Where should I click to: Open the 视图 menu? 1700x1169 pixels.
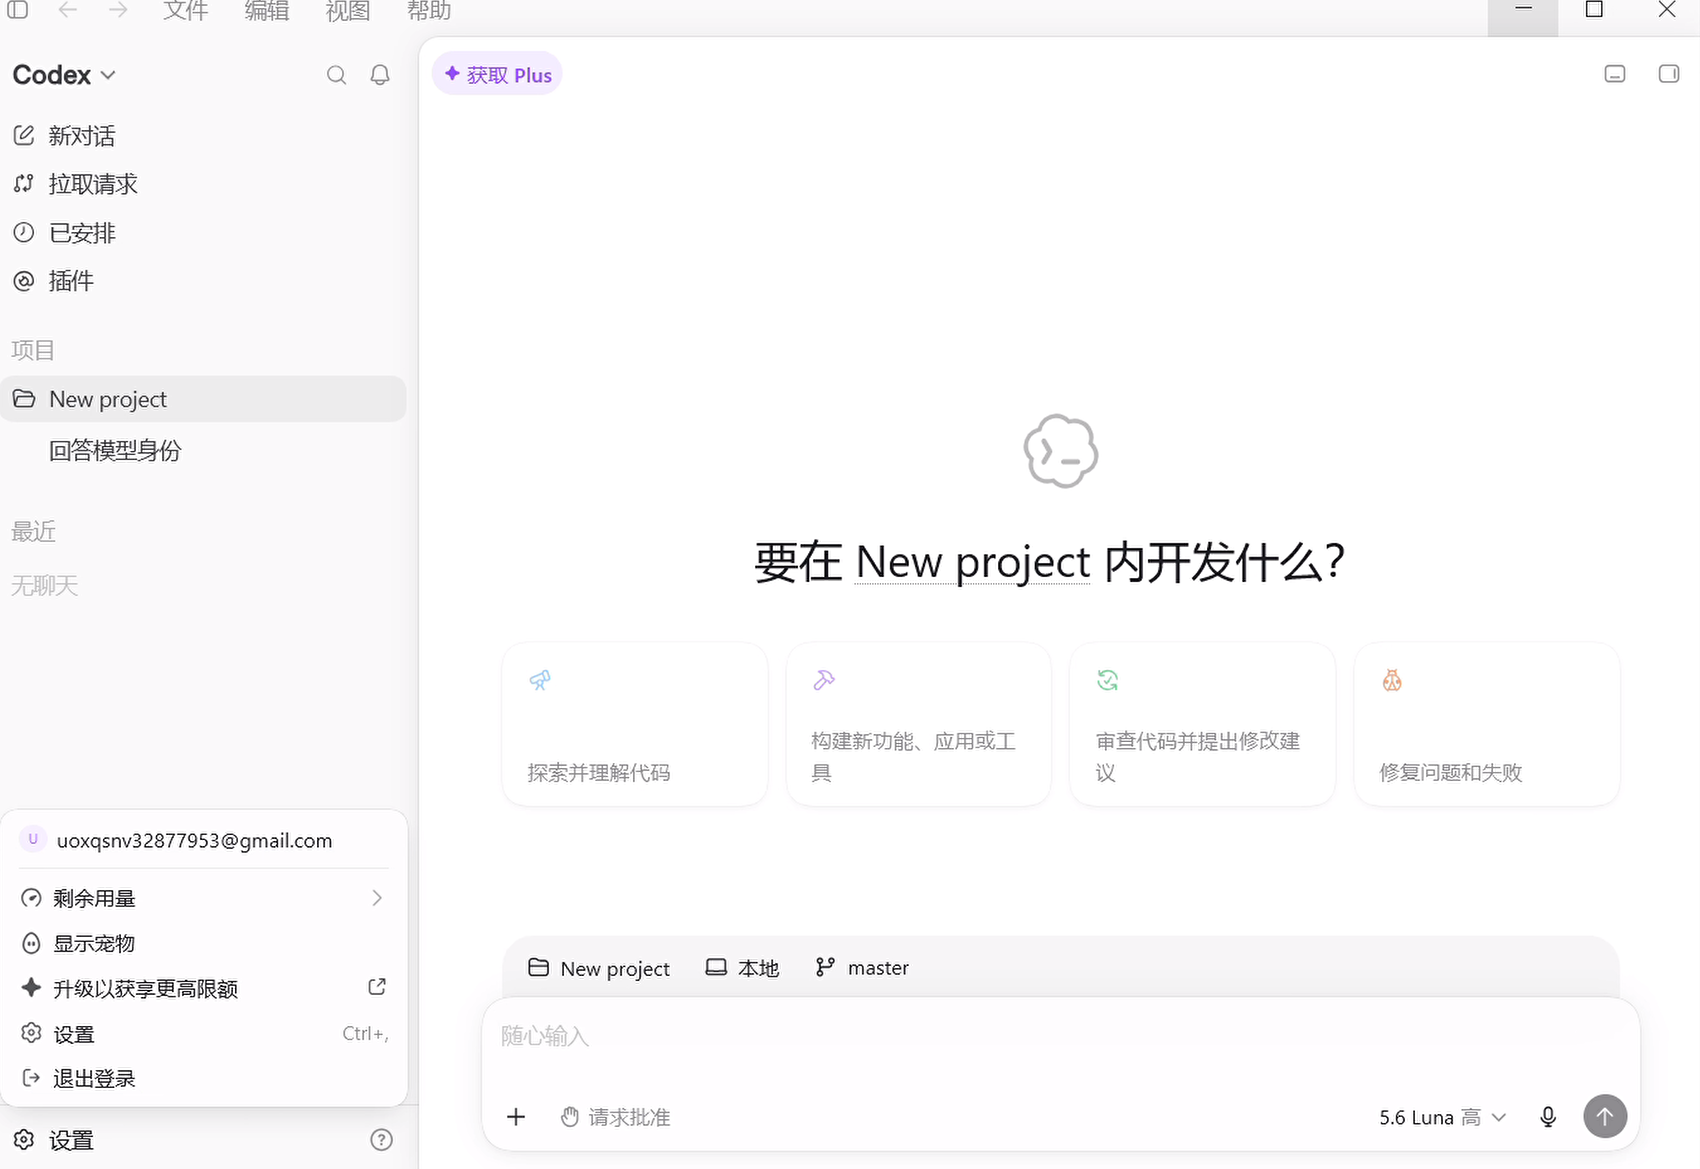[x=348, y=11]
